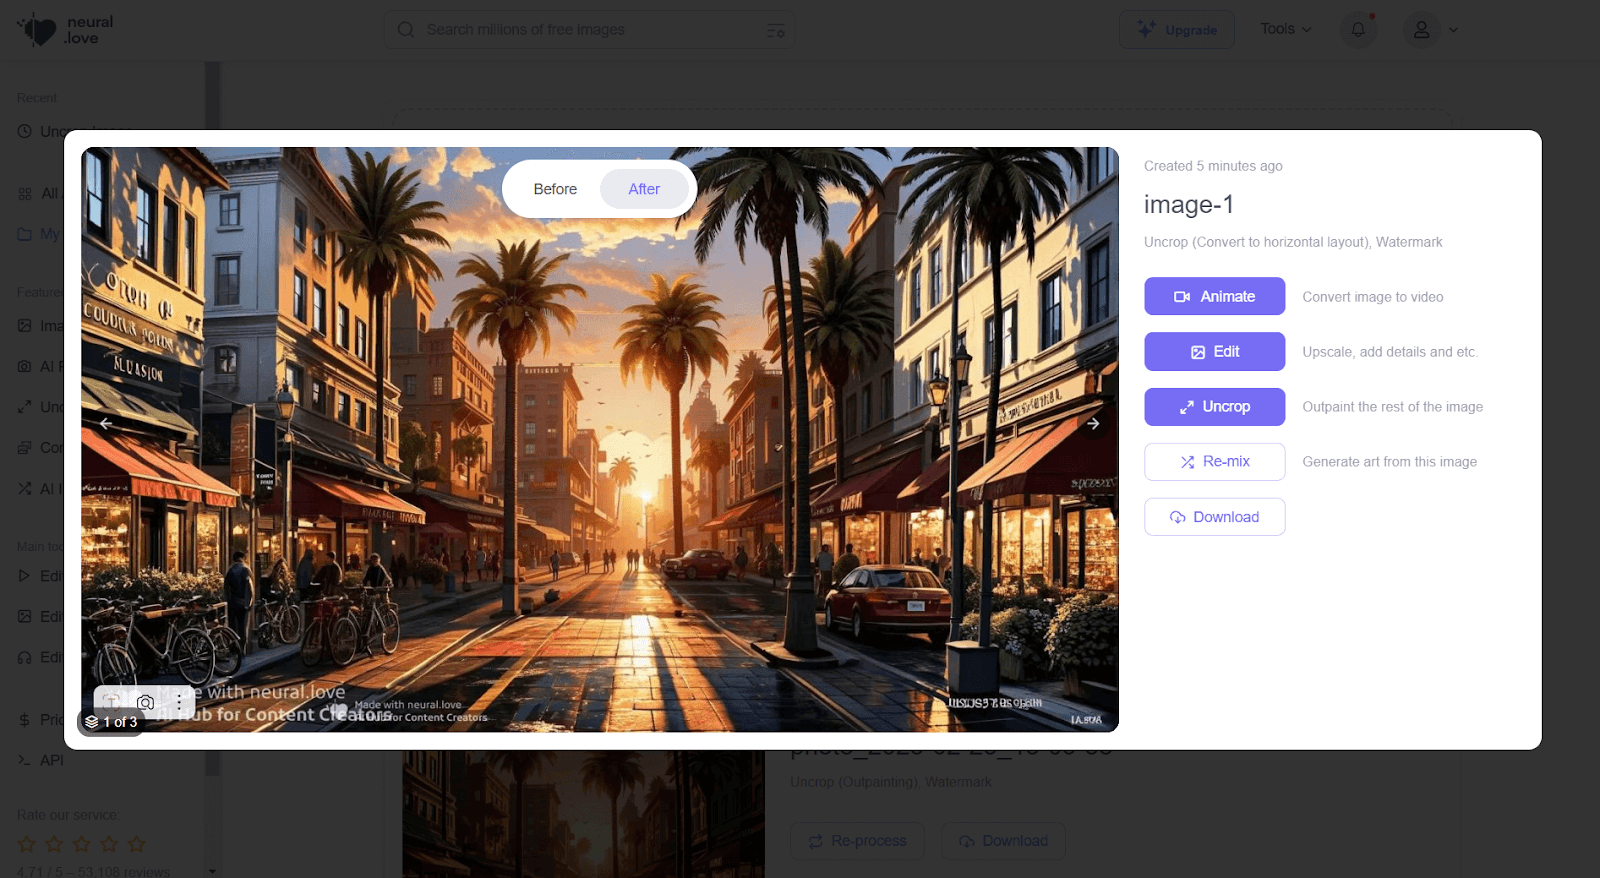Image resolution: width=1600 pixels, height=878 pixels.
Task: Click the thumbnail below the dialog
Action: tap(583, 814)
